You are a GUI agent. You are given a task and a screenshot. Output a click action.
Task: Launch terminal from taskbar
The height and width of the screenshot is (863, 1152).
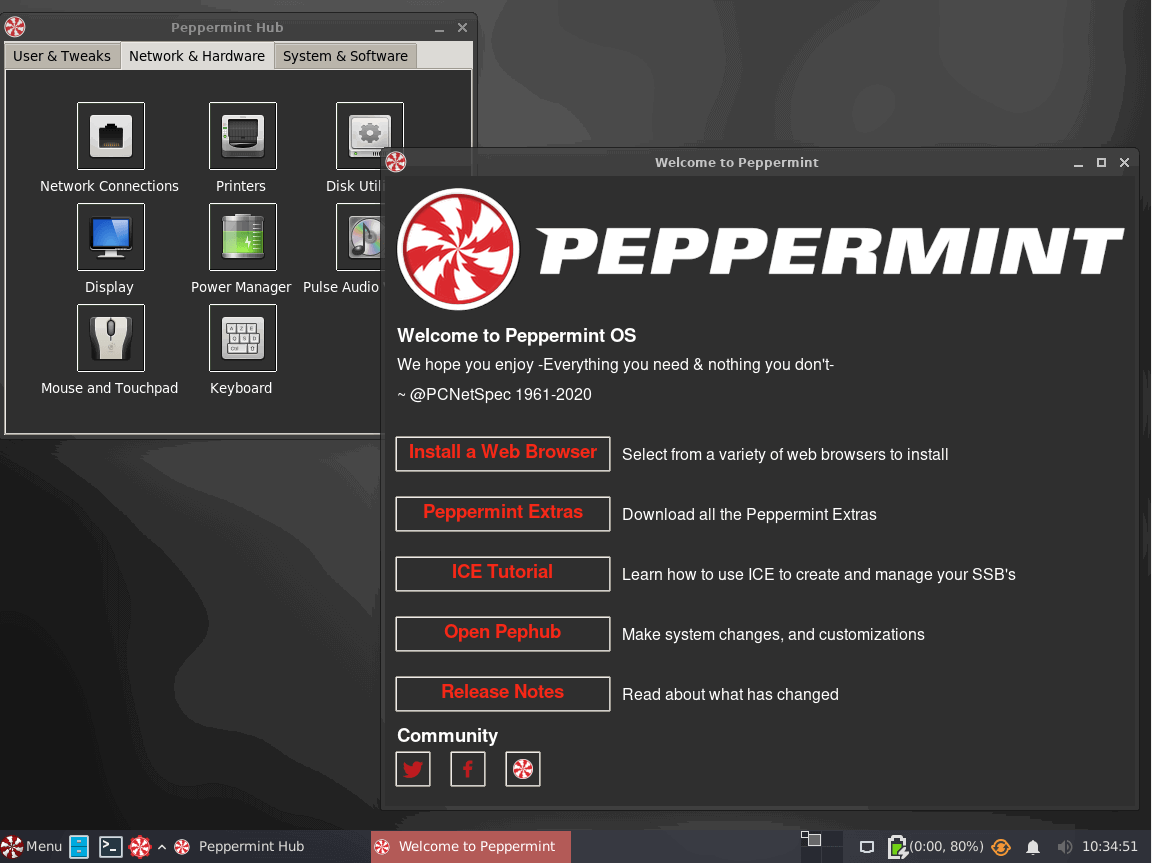pos(110,846)
